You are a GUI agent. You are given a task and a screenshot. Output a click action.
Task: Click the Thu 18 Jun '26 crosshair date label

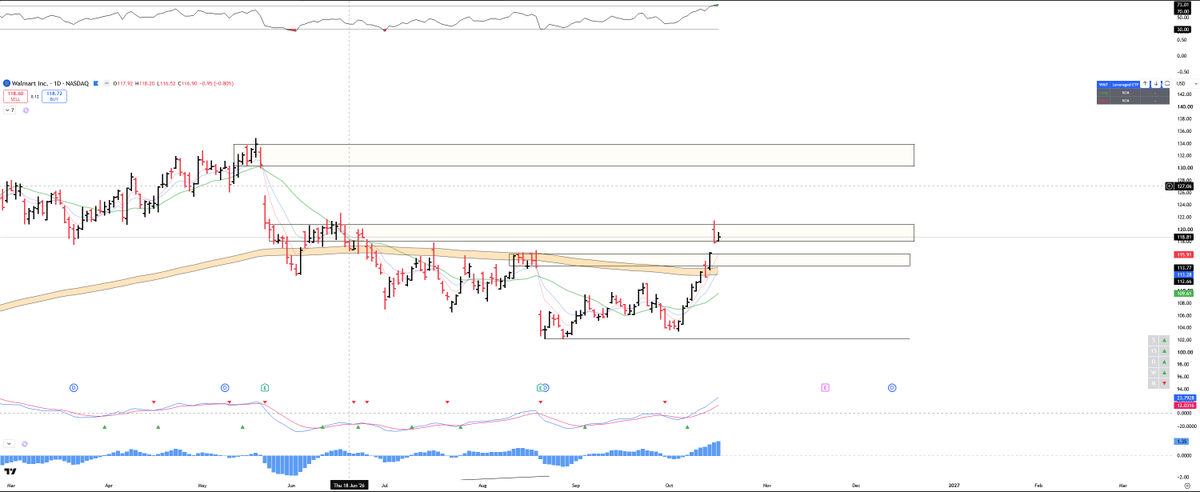click(x=348, y=484)
